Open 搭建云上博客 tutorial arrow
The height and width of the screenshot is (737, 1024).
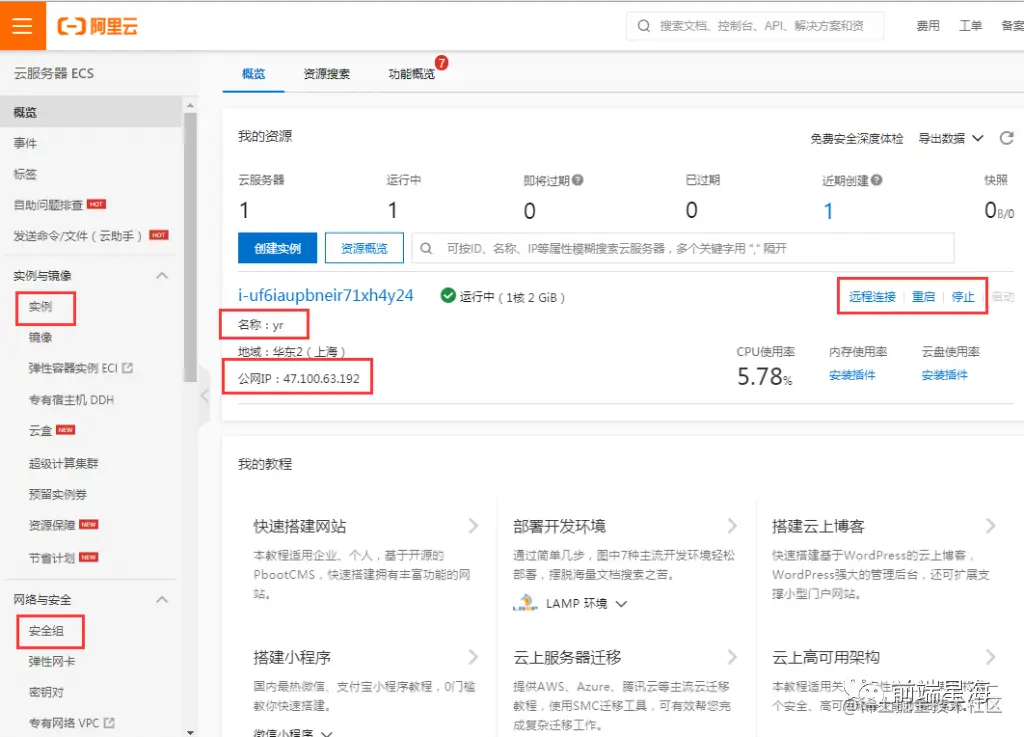click(991, 526)
